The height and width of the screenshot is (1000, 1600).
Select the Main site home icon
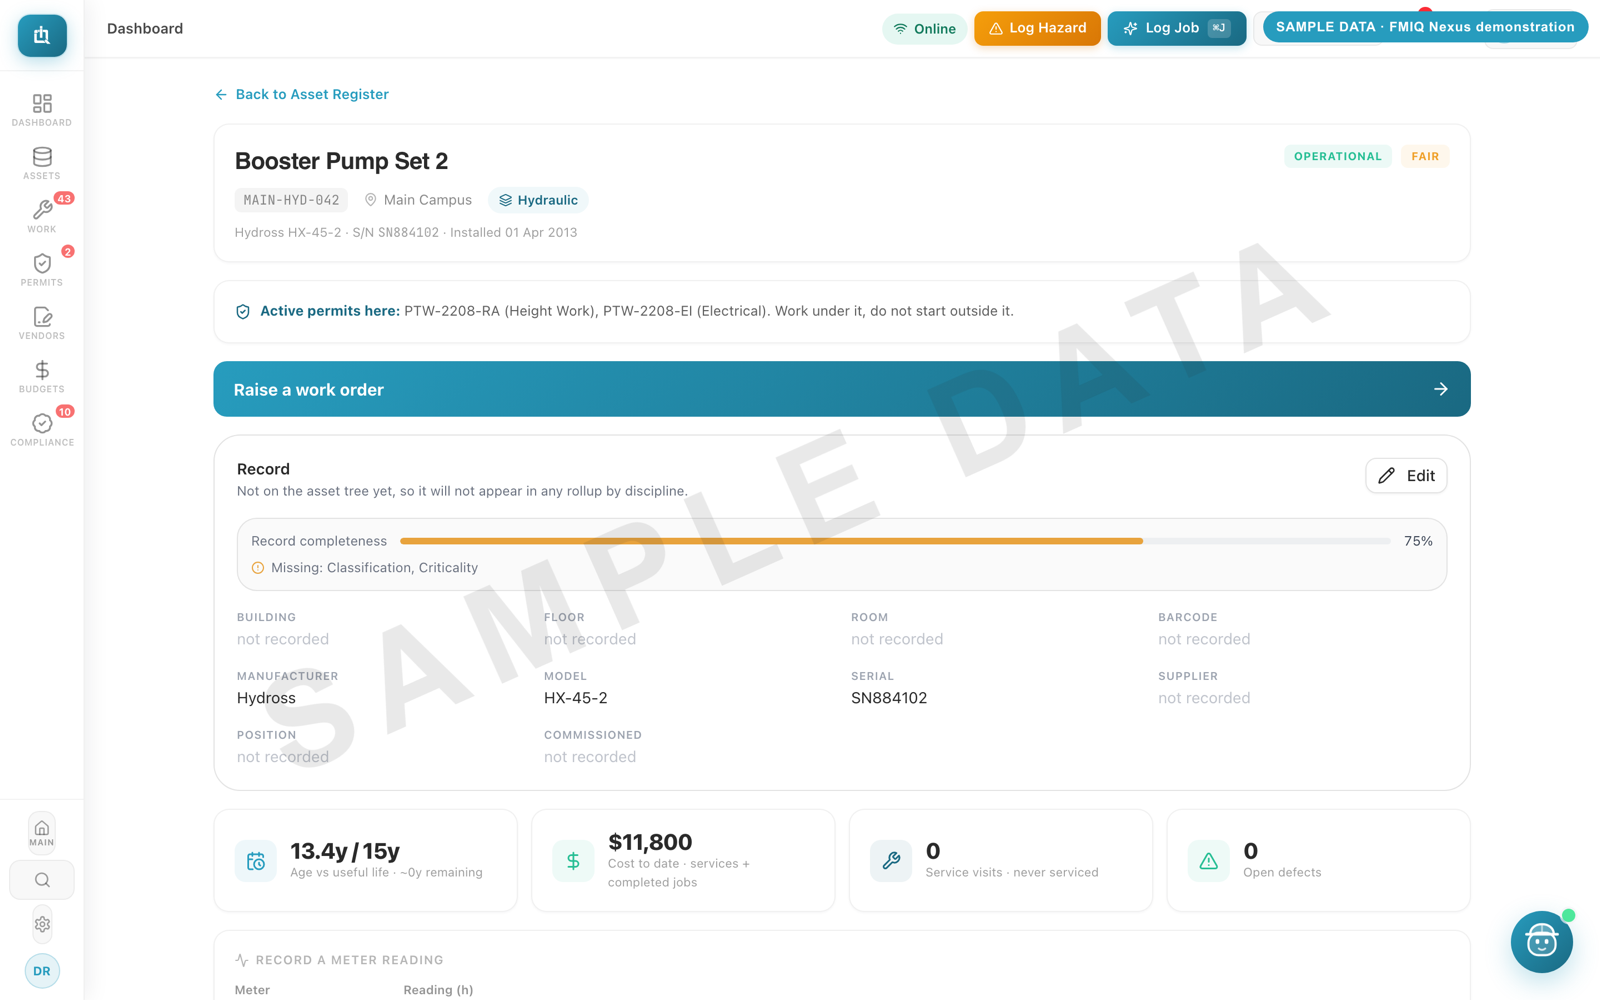pyautogui.click(x=42, y=832)
